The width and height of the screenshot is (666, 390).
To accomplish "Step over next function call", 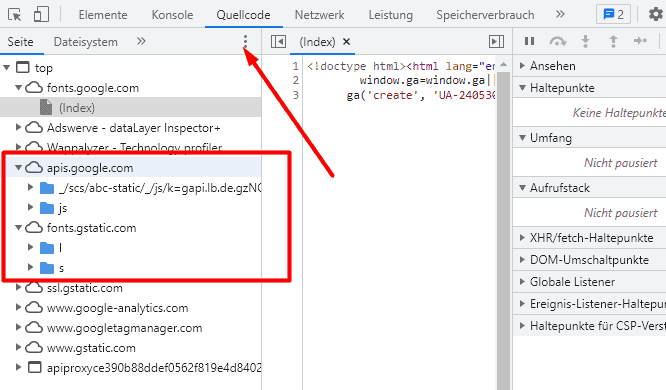I will (557, 41).
